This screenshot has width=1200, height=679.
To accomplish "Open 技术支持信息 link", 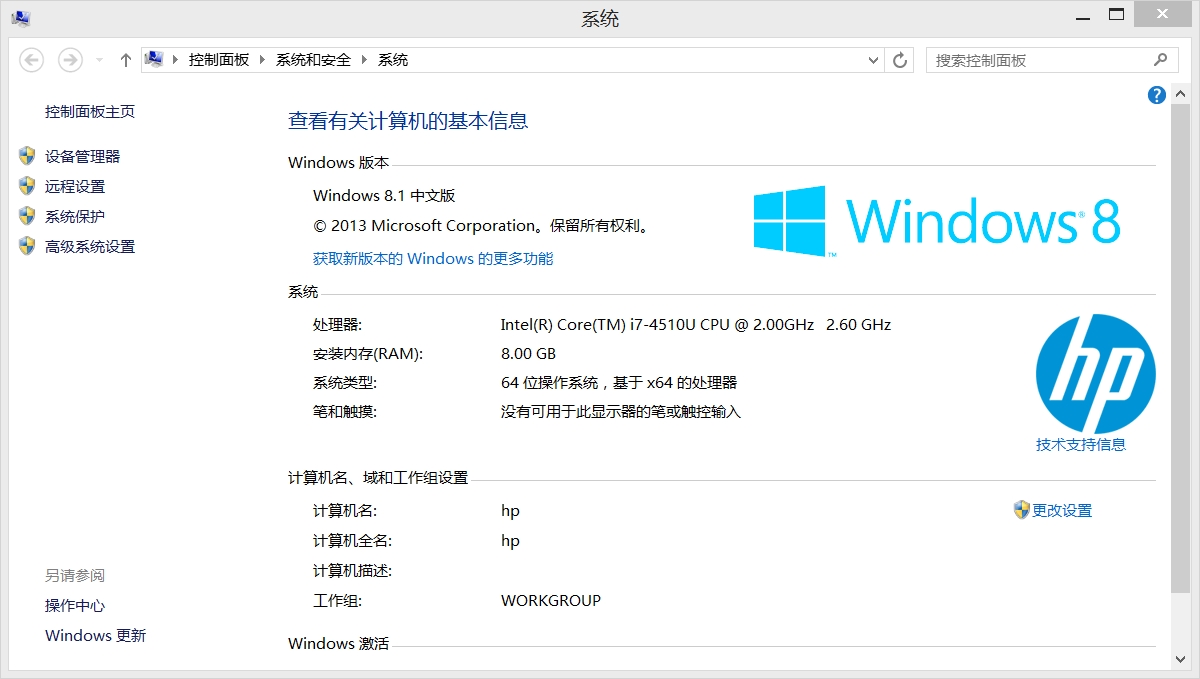I will point(1081,445).
